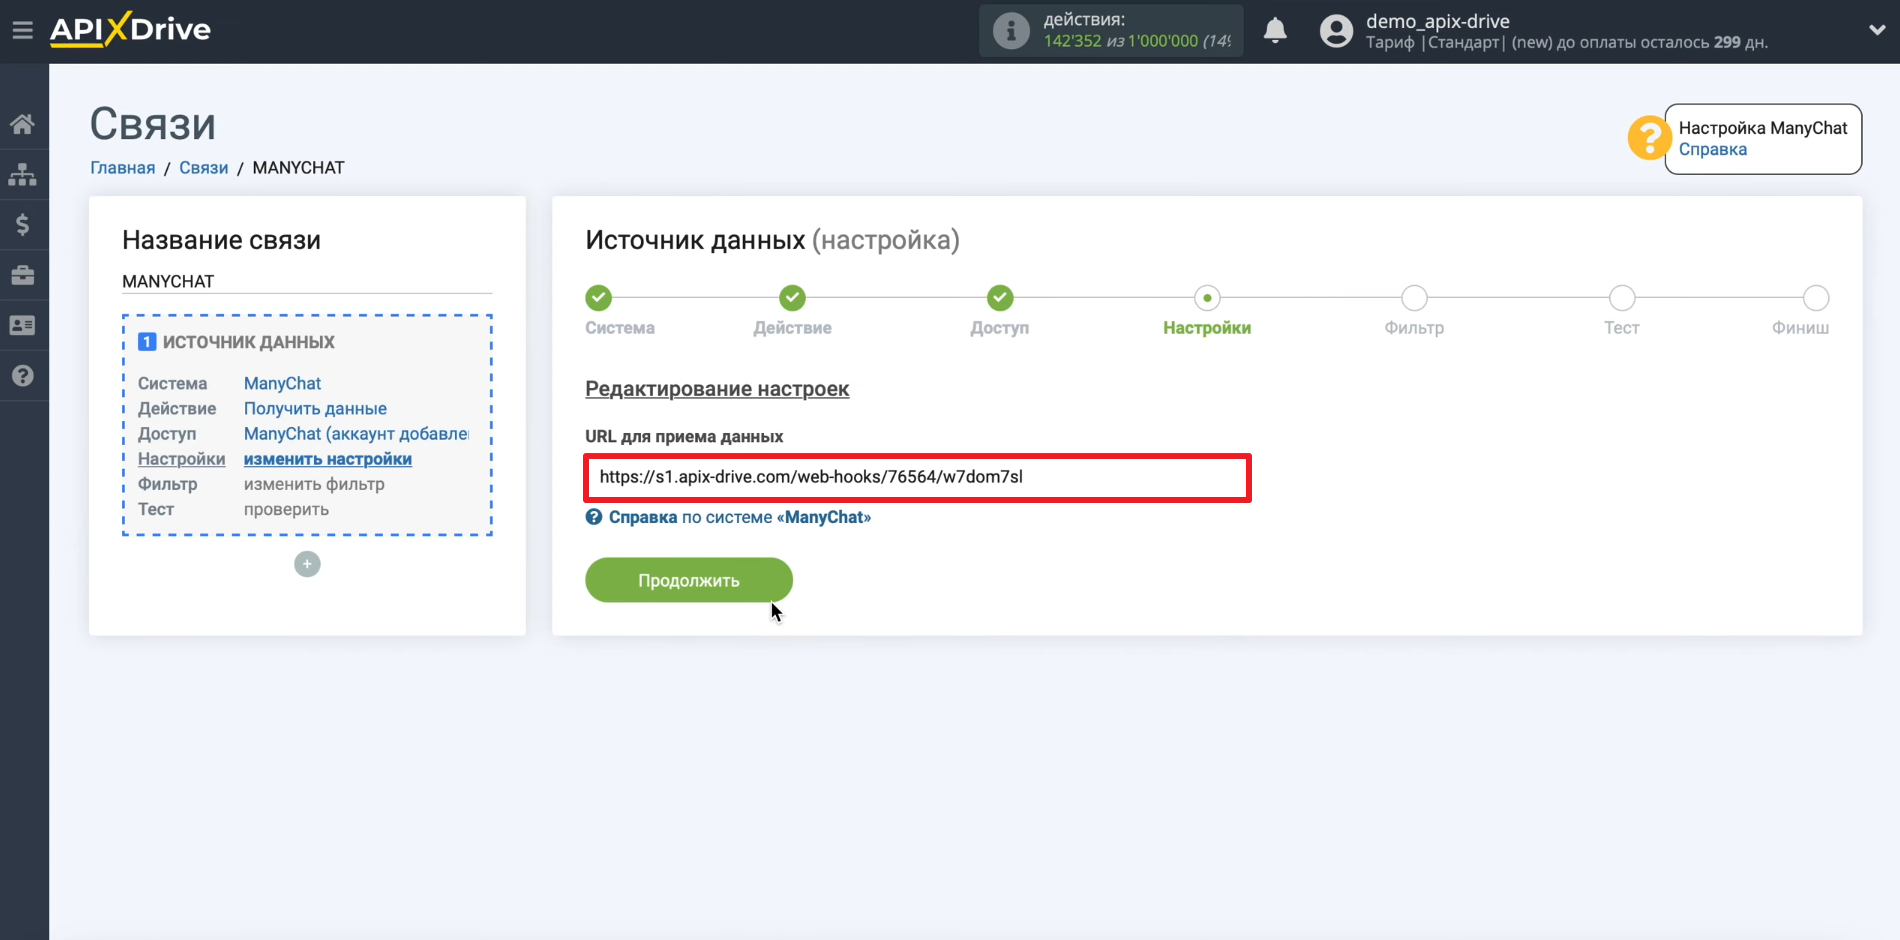Click the webhook URL field

click(x=917, y=477)
